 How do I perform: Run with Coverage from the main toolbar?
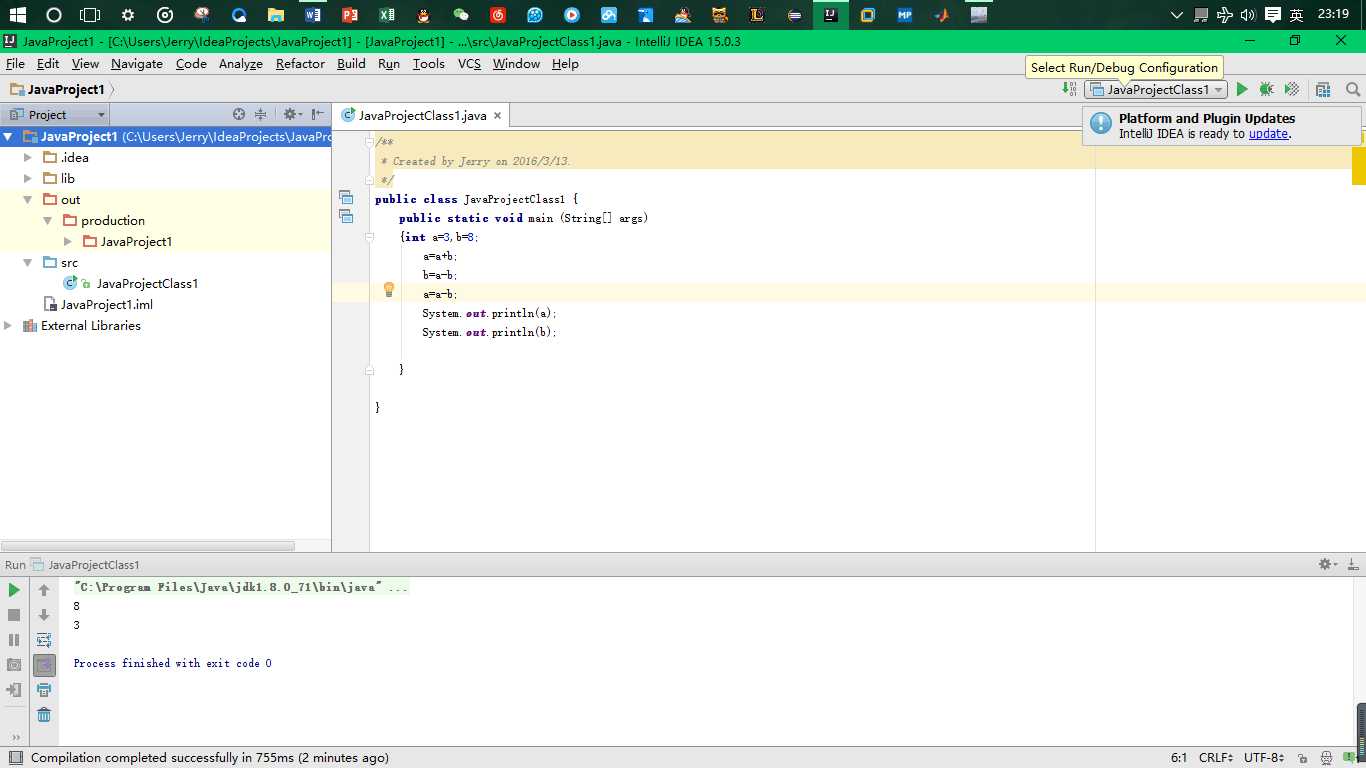[1292, 89]
